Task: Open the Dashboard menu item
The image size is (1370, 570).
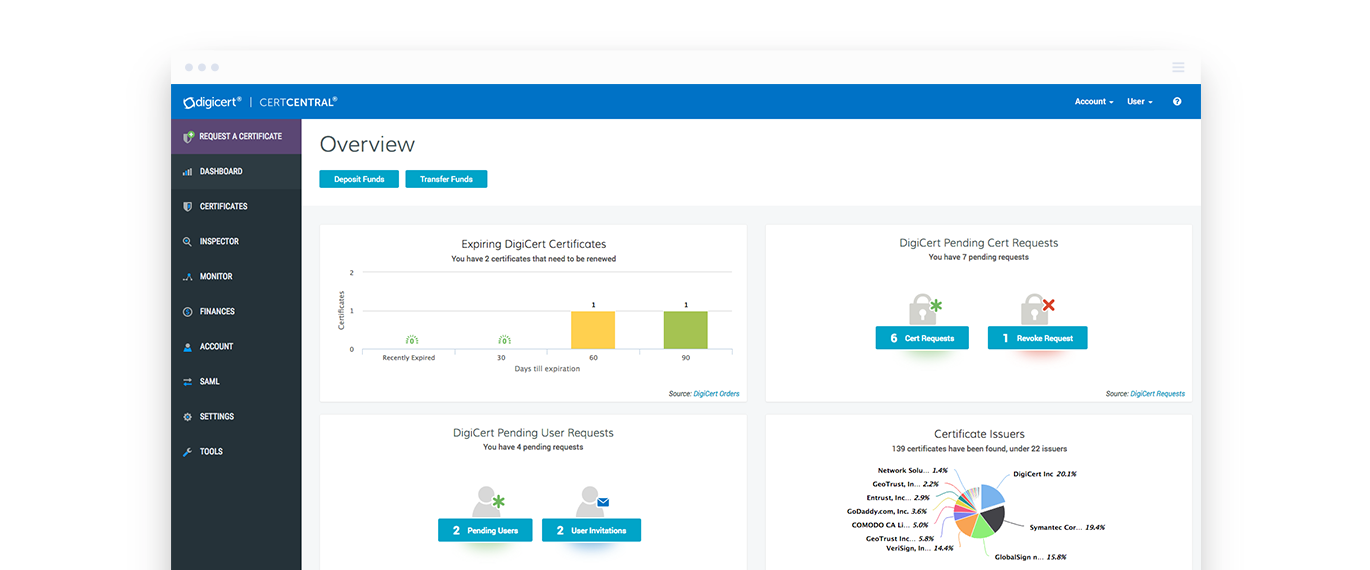Action: (x=236, y=171)
